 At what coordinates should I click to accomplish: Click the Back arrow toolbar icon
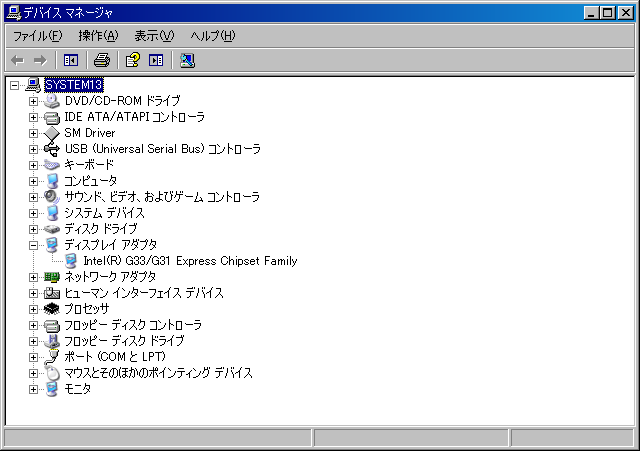click(x=17, y=60)
